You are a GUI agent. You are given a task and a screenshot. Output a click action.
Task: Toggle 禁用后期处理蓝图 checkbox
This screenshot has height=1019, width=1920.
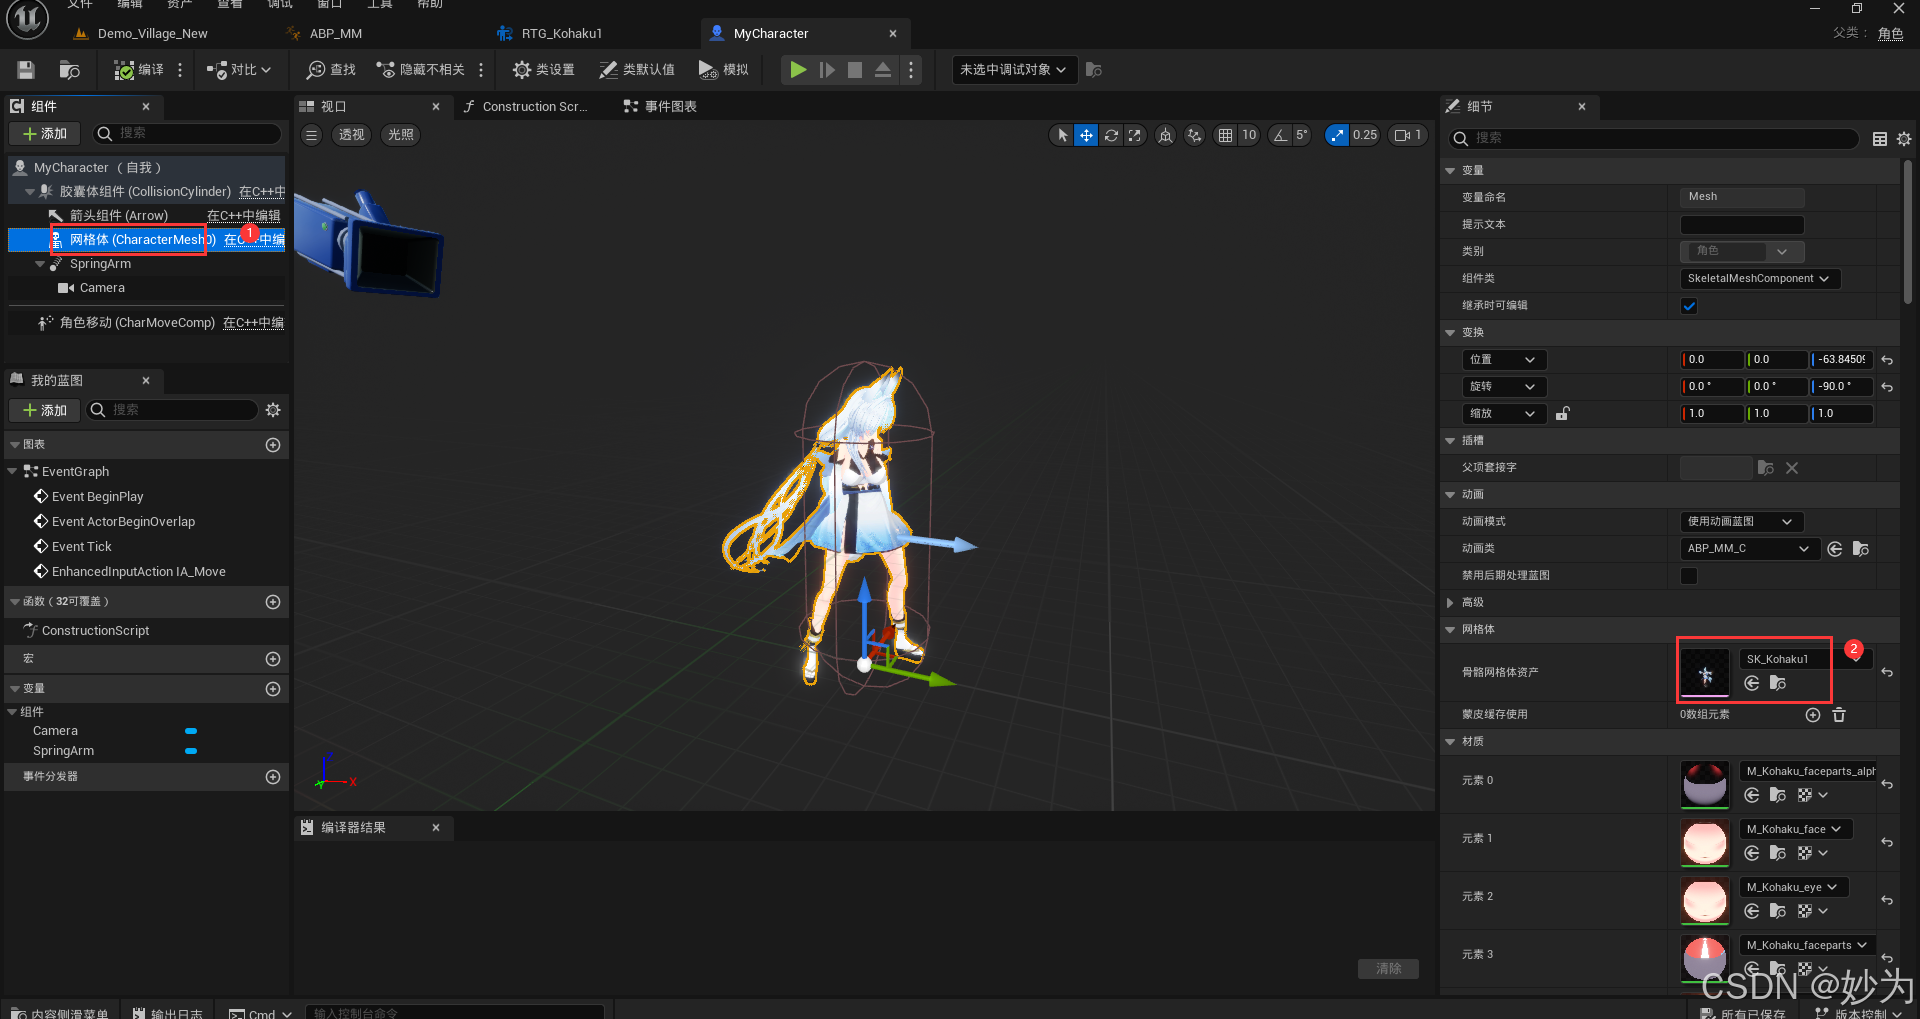click(1689, 576)
